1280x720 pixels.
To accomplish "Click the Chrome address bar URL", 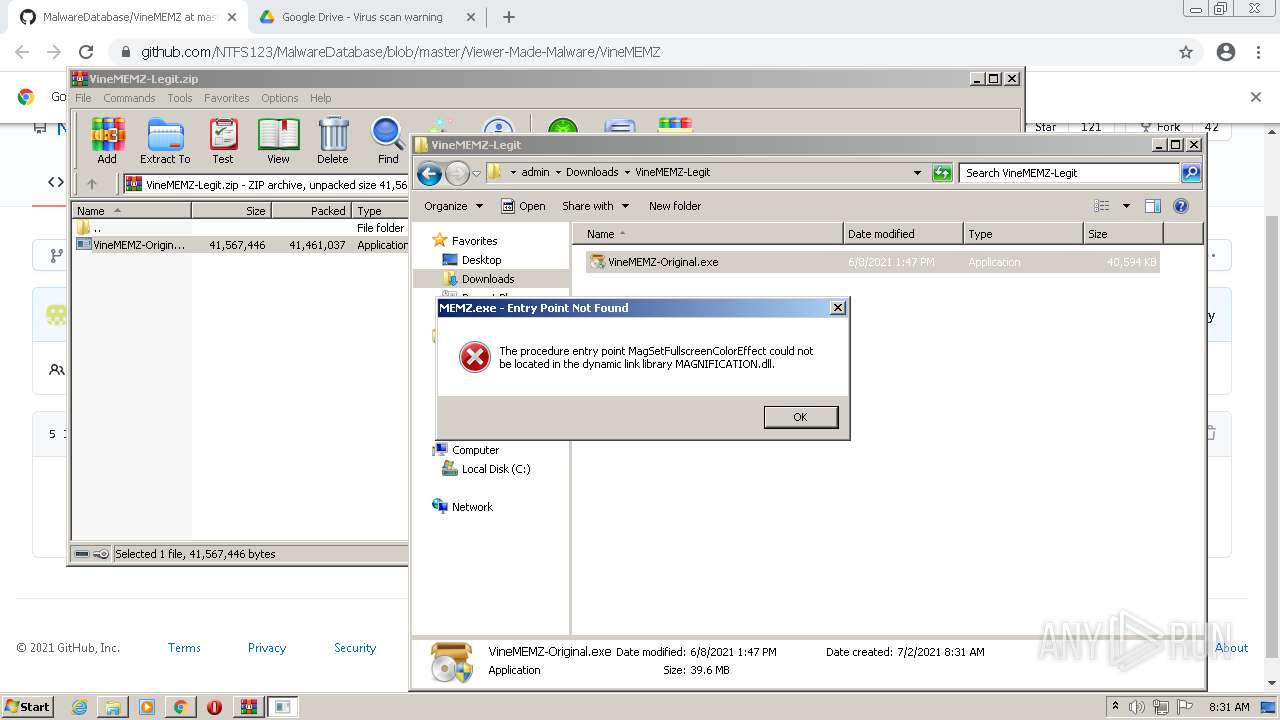I will click(400, 52).
